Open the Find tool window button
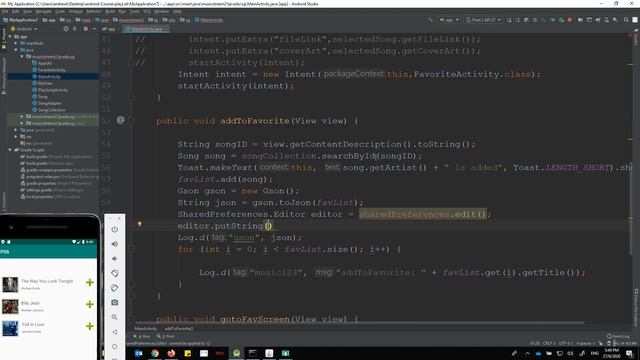Viewport: 640px width, 360px height. pos(166,336)
